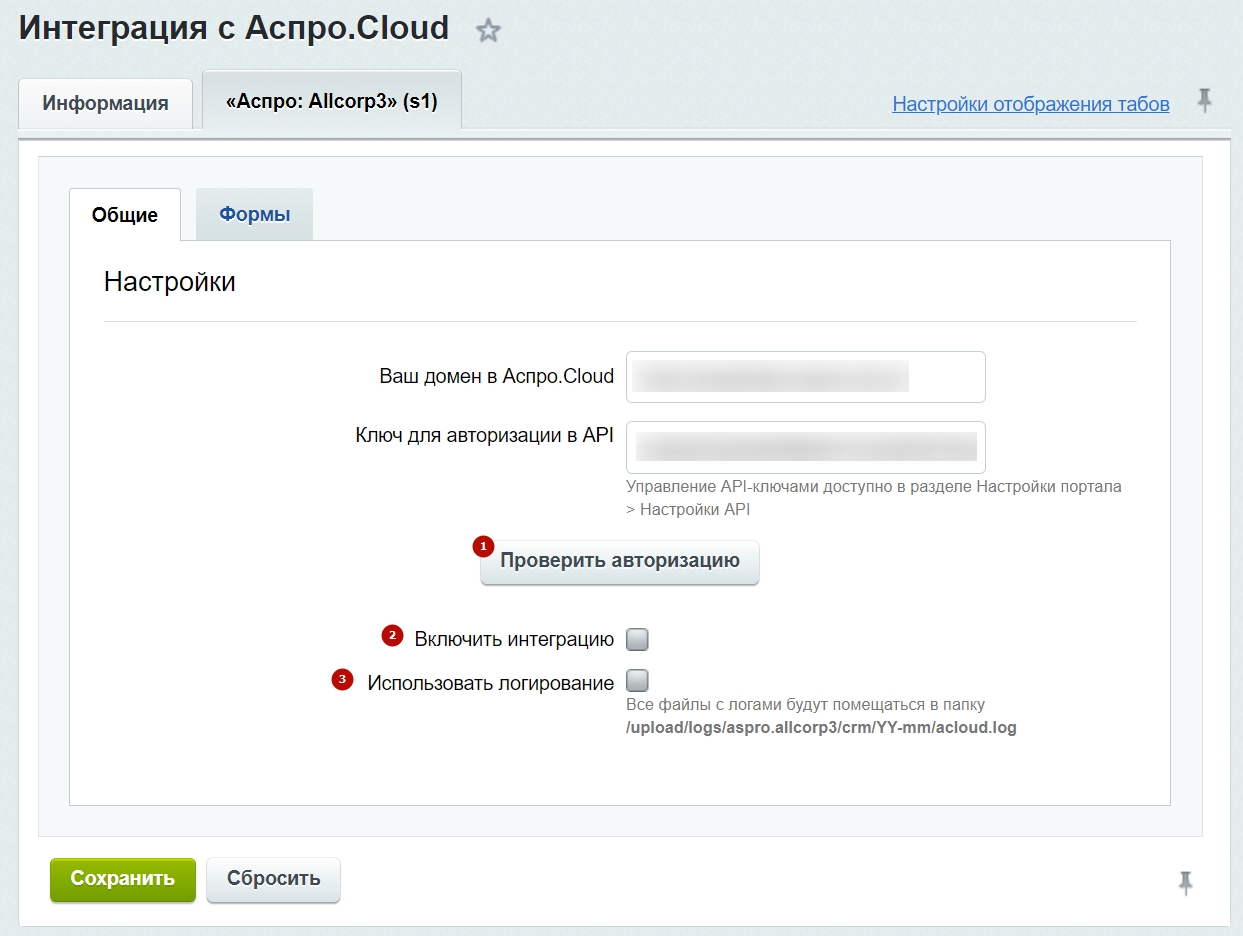Click the Настройки section heading

(170, 282)
